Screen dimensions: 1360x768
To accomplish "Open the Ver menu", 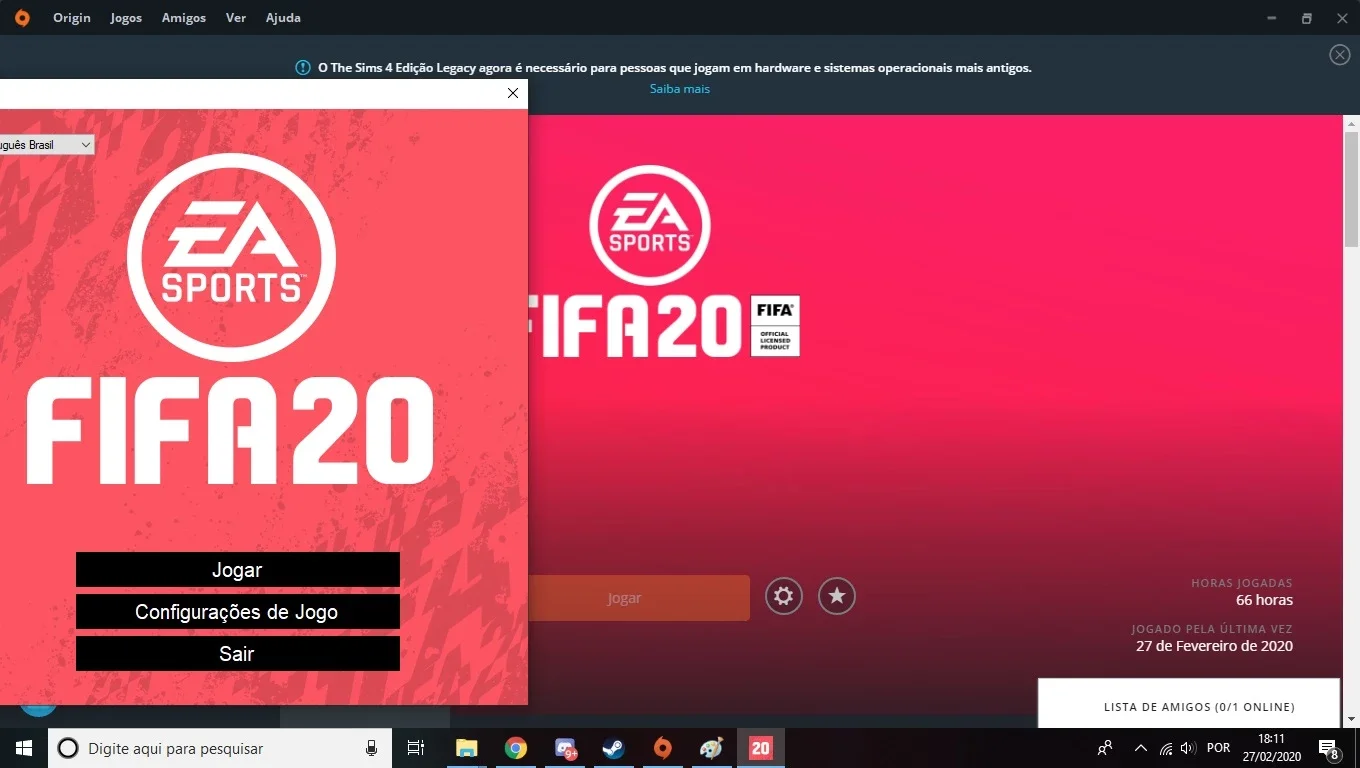I will [236, 18].
